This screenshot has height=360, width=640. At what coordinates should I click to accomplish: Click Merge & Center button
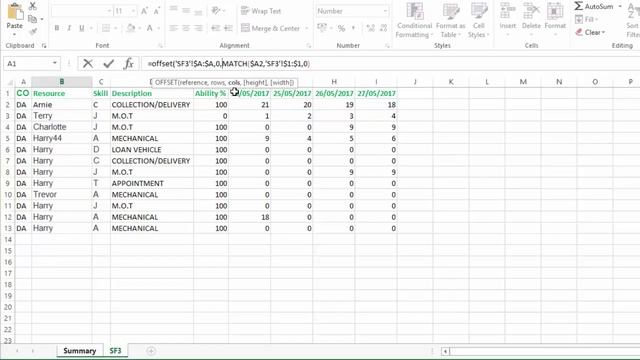(270, 28)
